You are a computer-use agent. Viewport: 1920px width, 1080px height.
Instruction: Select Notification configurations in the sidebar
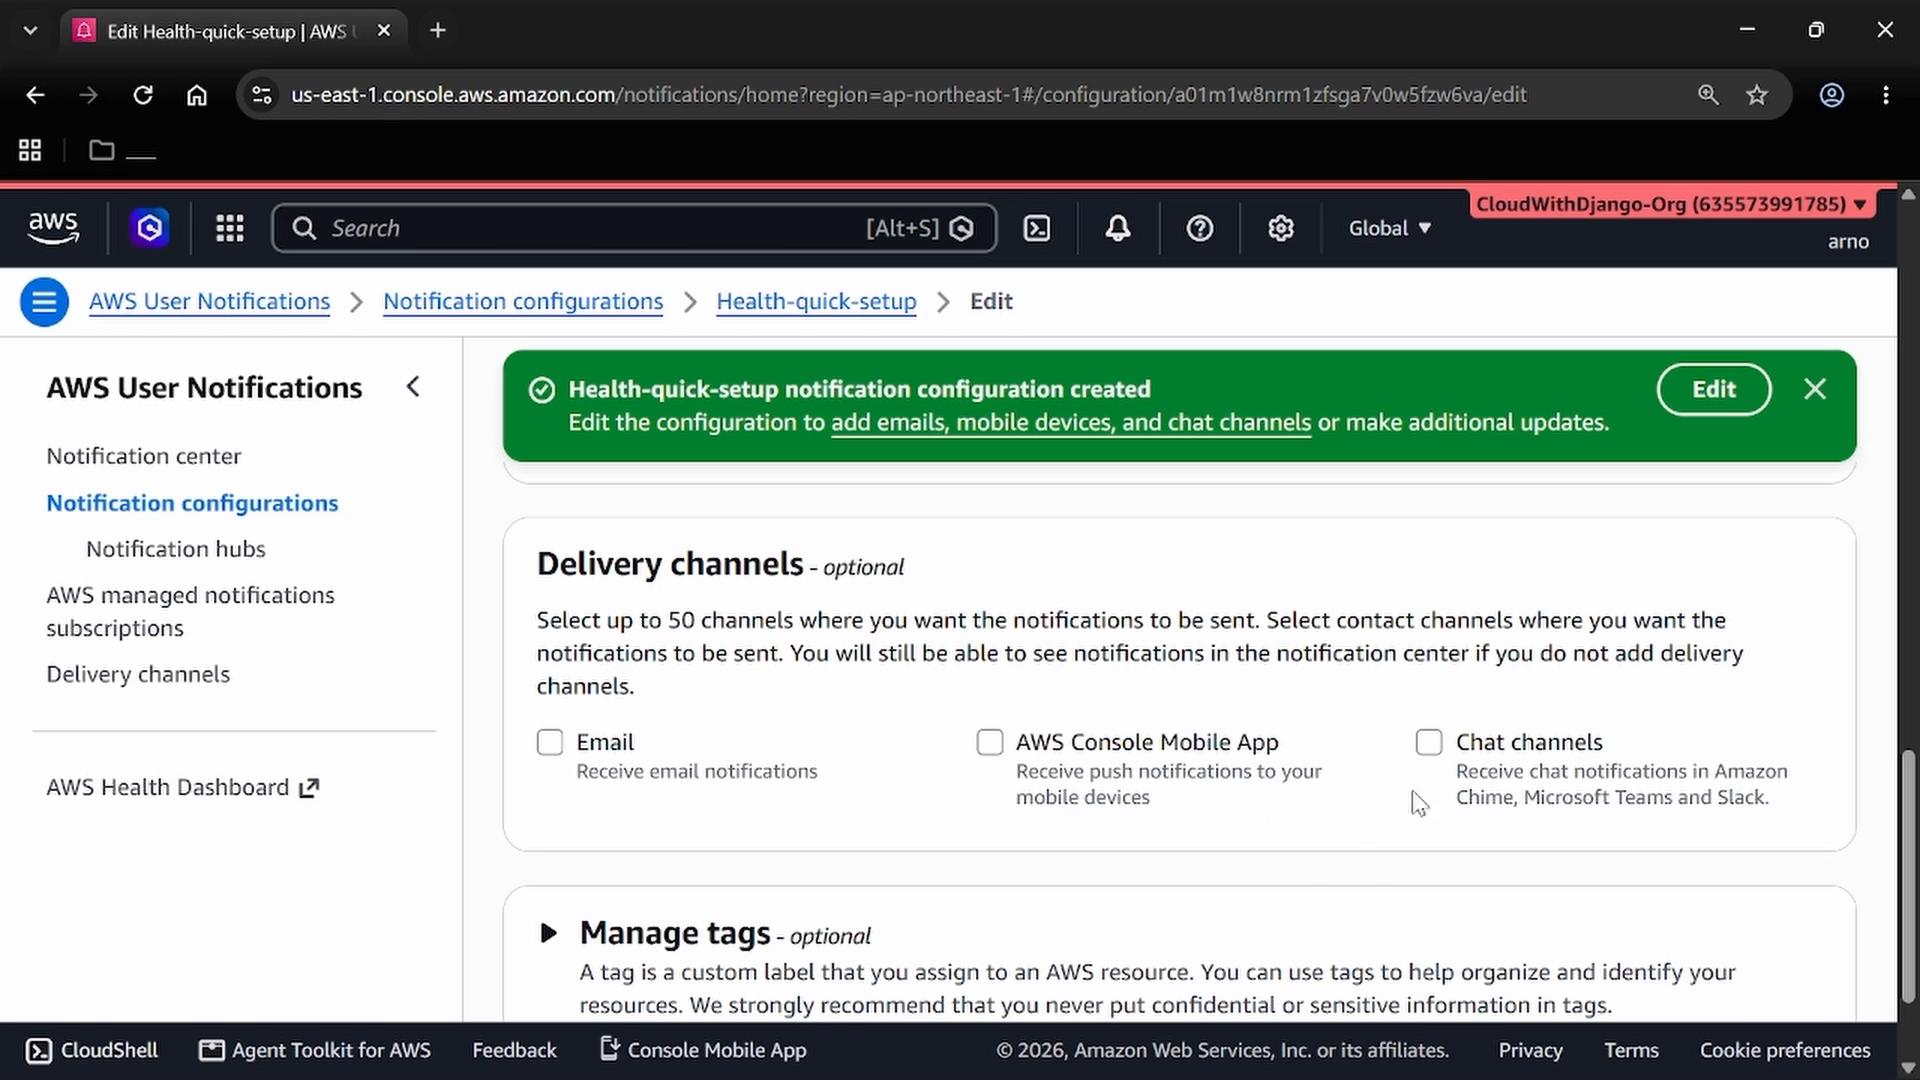point(192,503)
